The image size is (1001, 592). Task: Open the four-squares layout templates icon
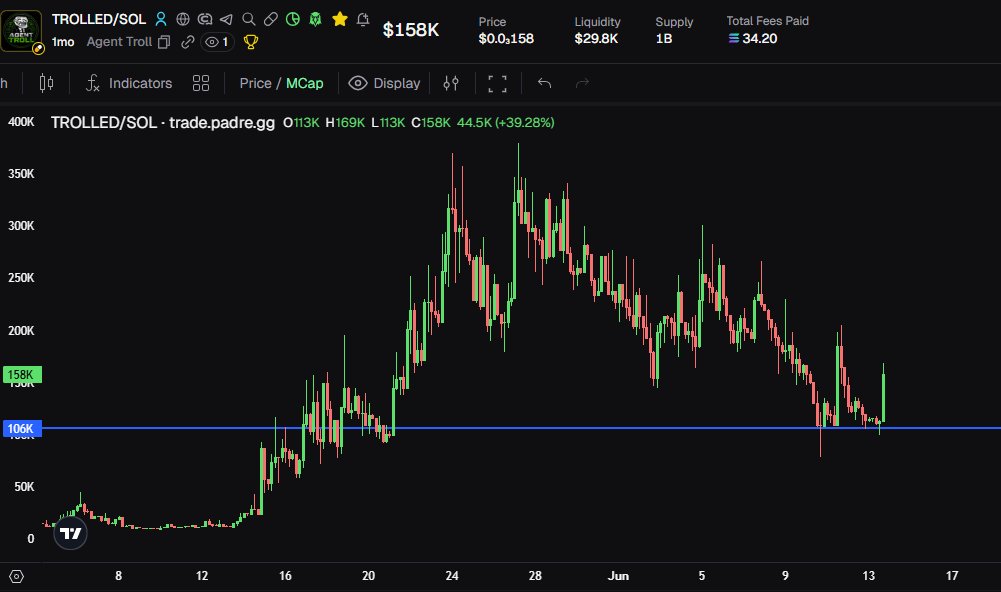(x=200, y=83)
